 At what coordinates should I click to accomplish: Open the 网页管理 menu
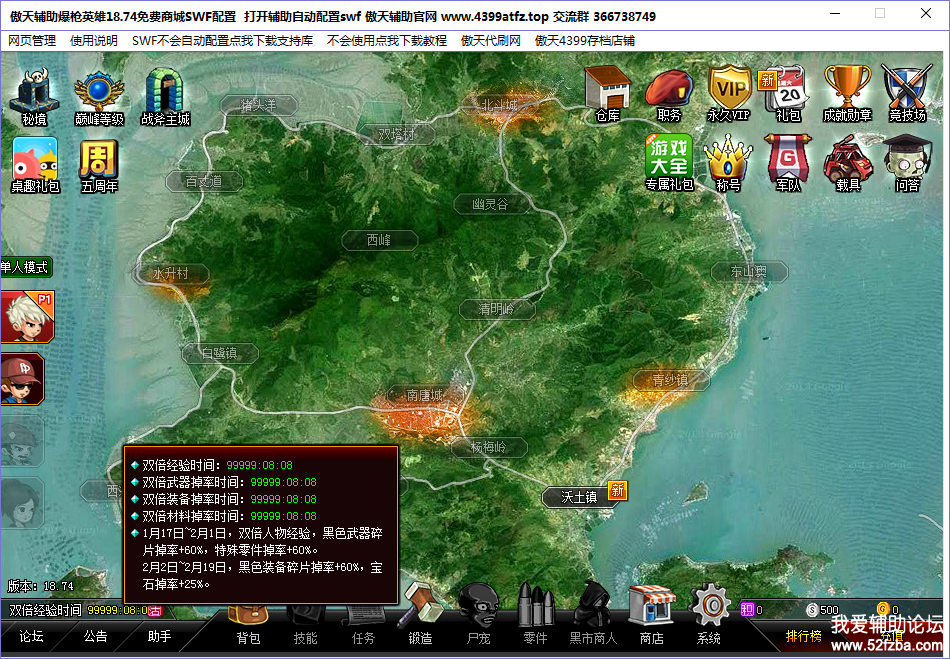32,41
